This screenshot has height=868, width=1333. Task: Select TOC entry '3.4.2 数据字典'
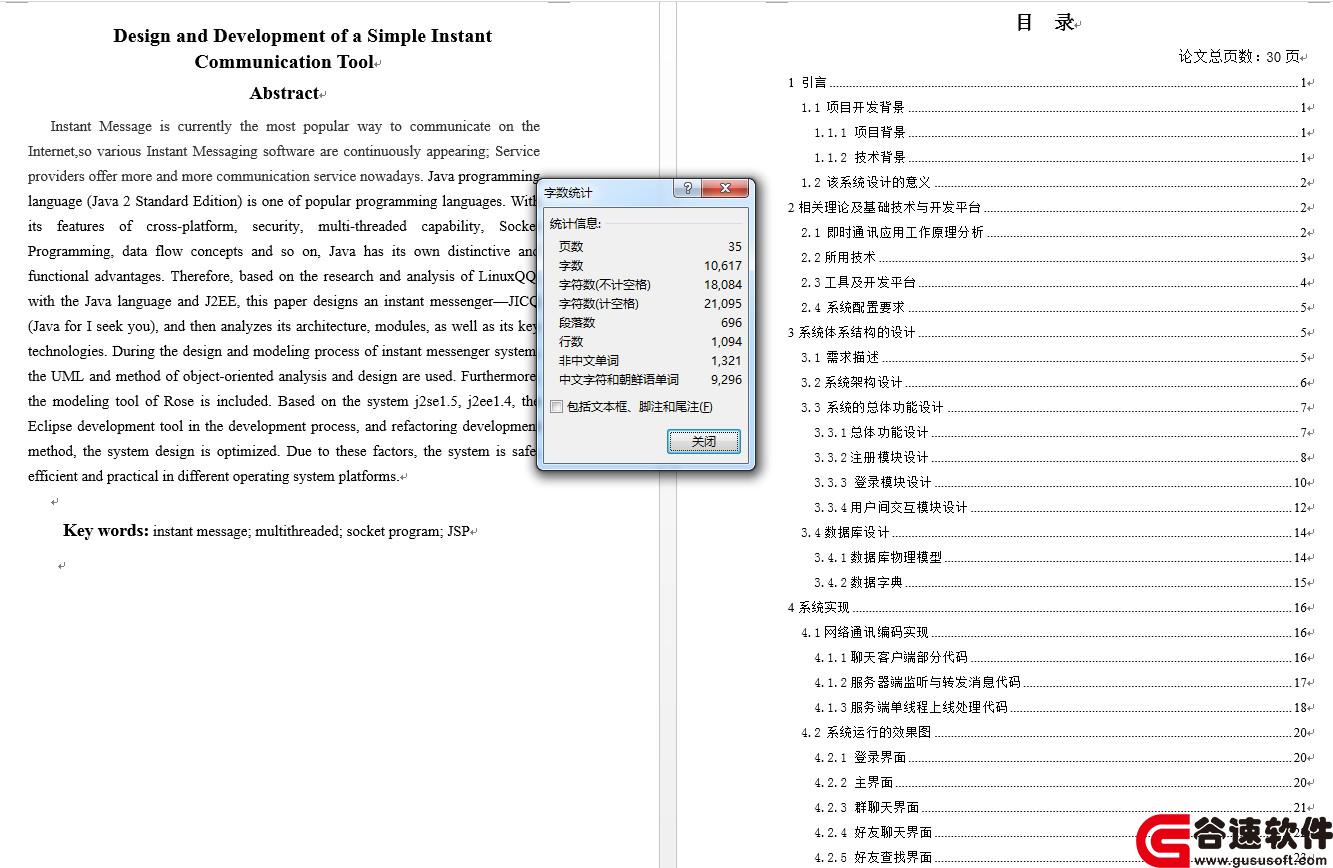click(x=1060, y=582)
